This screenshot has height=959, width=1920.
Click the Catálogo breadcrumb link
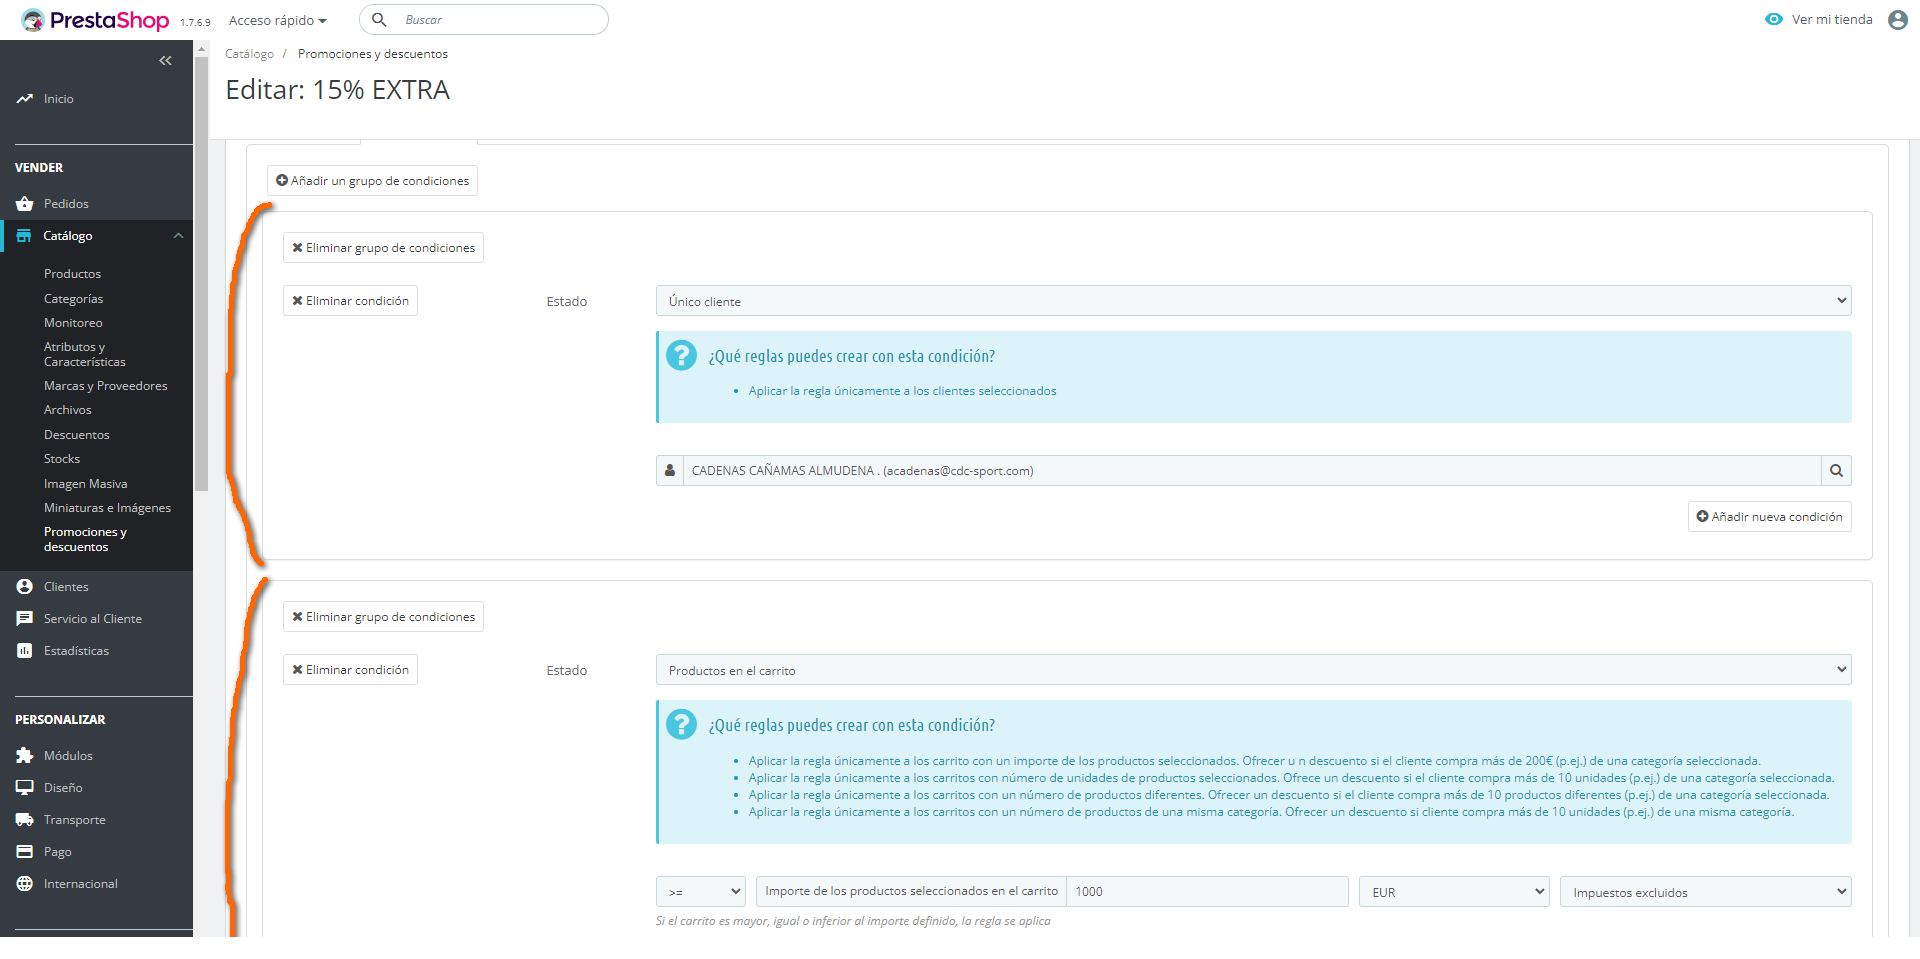pyautogui.click(x=249, y=54)
